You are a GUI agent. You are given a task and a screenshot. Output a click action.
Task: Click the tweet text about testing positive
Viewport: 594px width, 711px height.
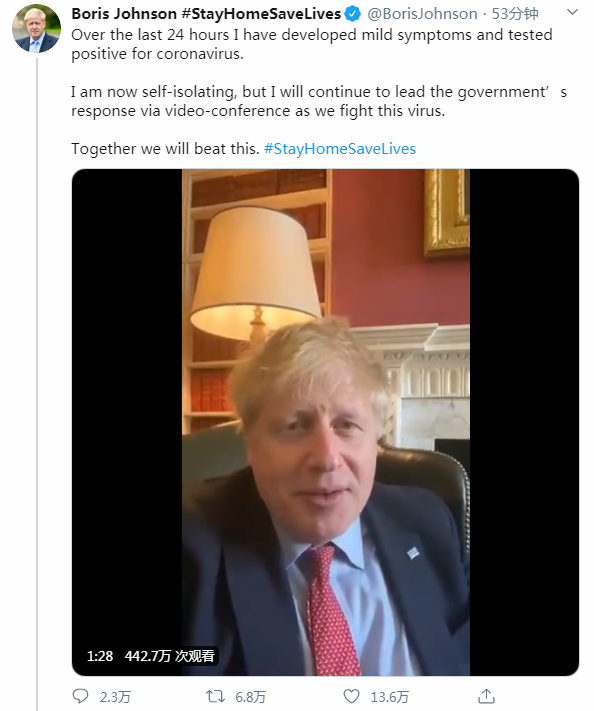(312, 44)
